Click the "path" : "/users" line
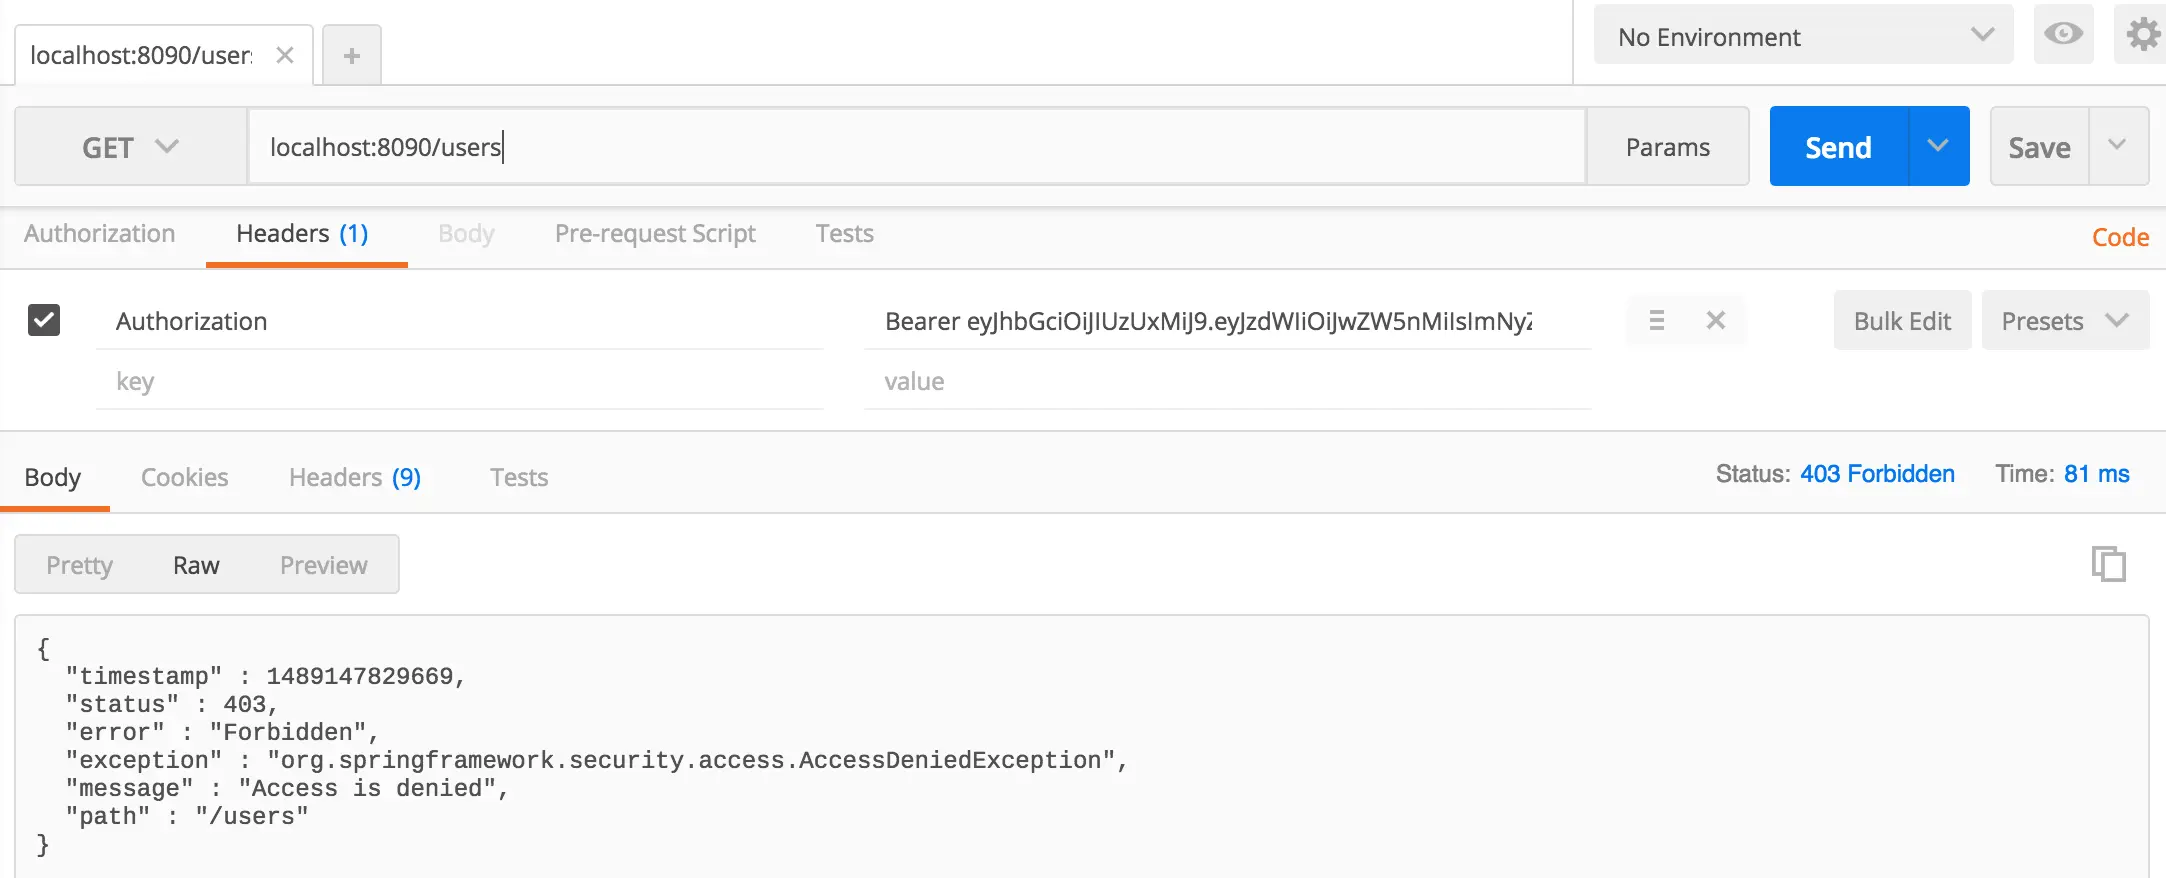Viewport: 2166px width, 878px height. [x=187, y=816]
